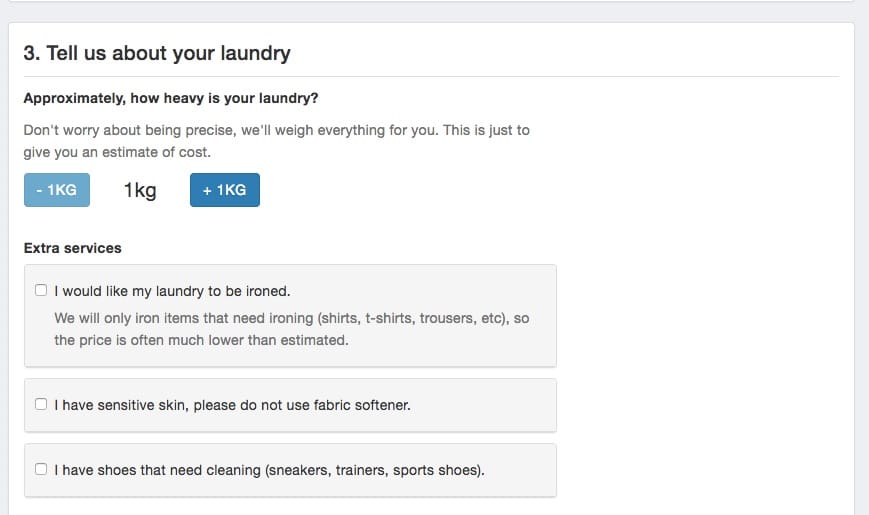This screenshot has height=515, width=869.
Task: Decrease laundry weight with the - 1KG button
Action: (57, 190)
